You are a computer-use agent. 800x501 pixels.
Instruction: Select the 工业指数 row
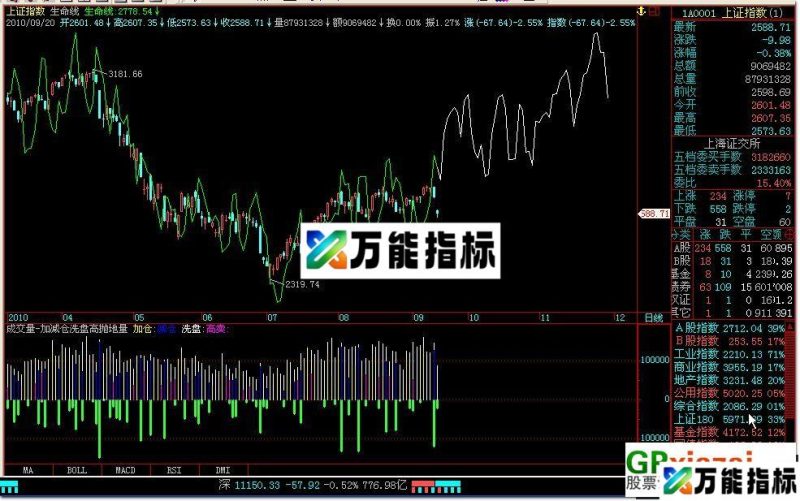[x=732, y=354]
